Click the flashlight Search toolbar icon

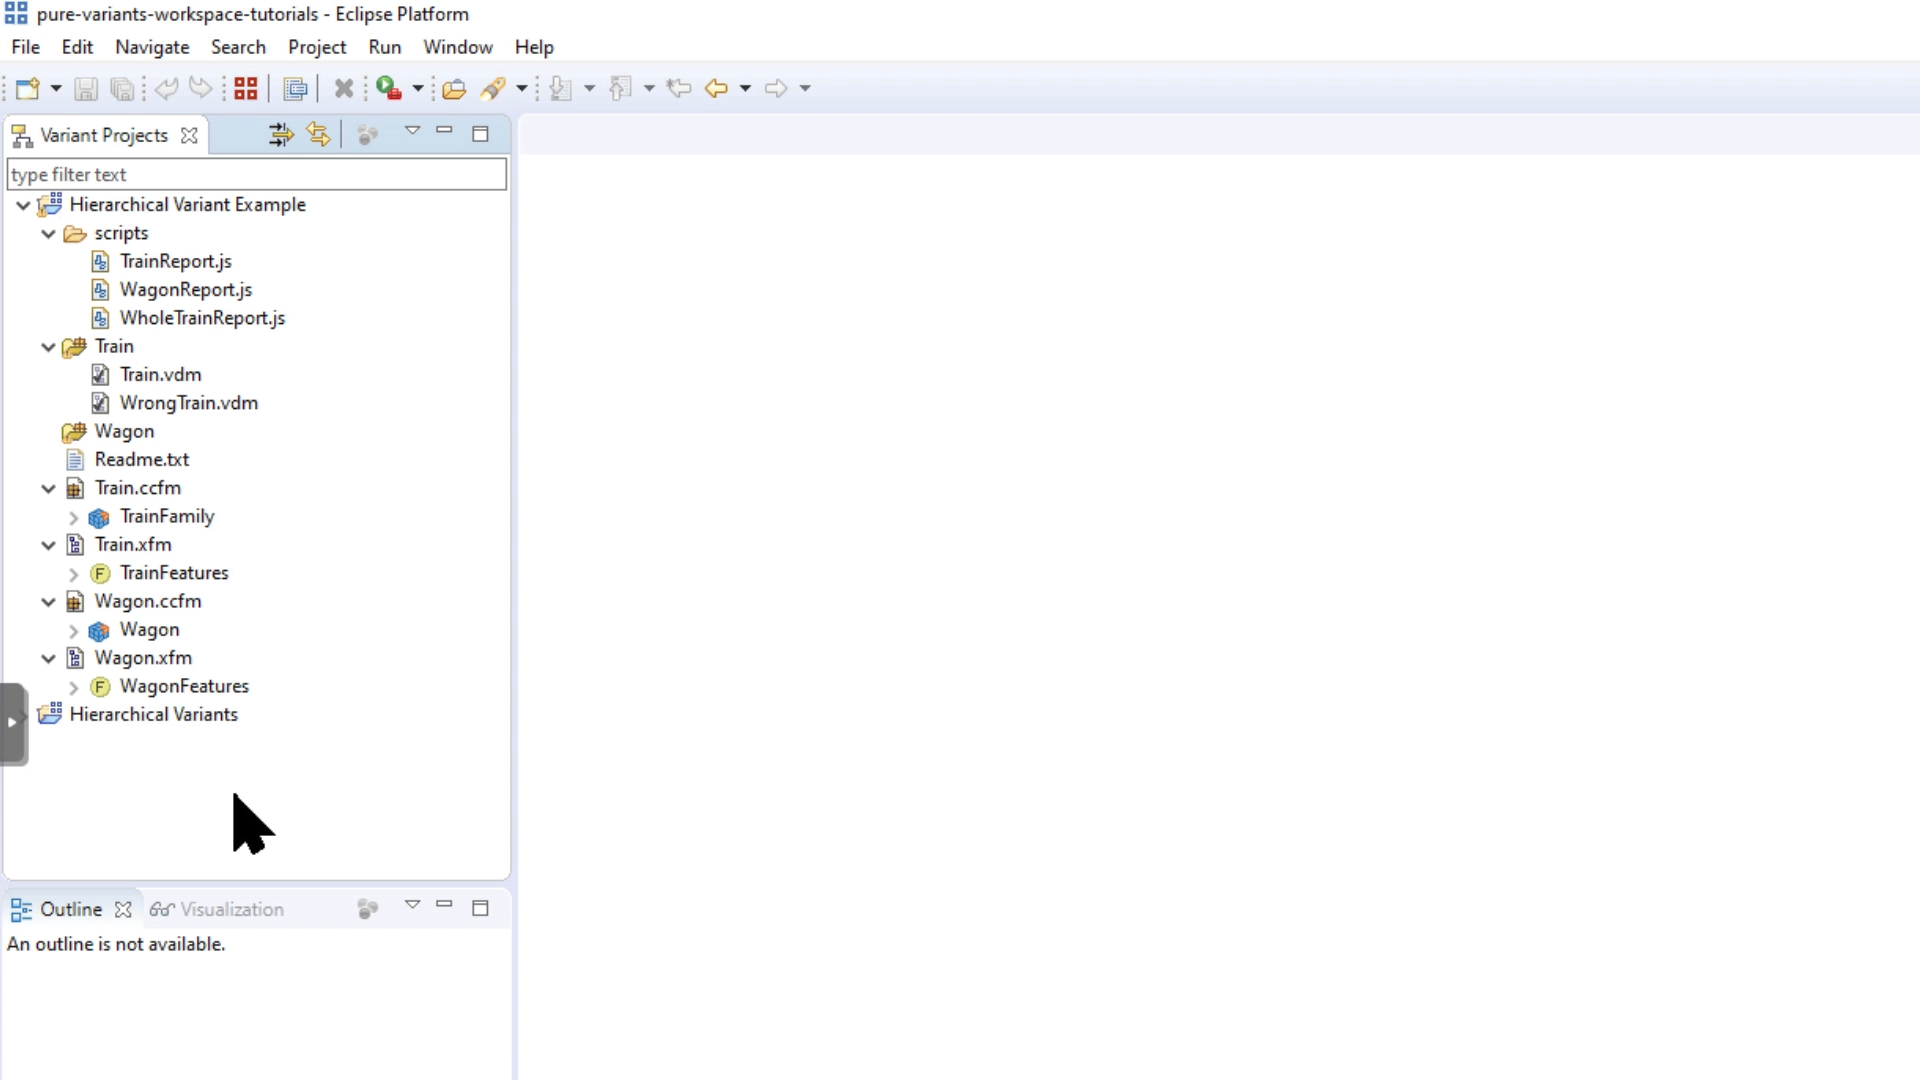493,89
